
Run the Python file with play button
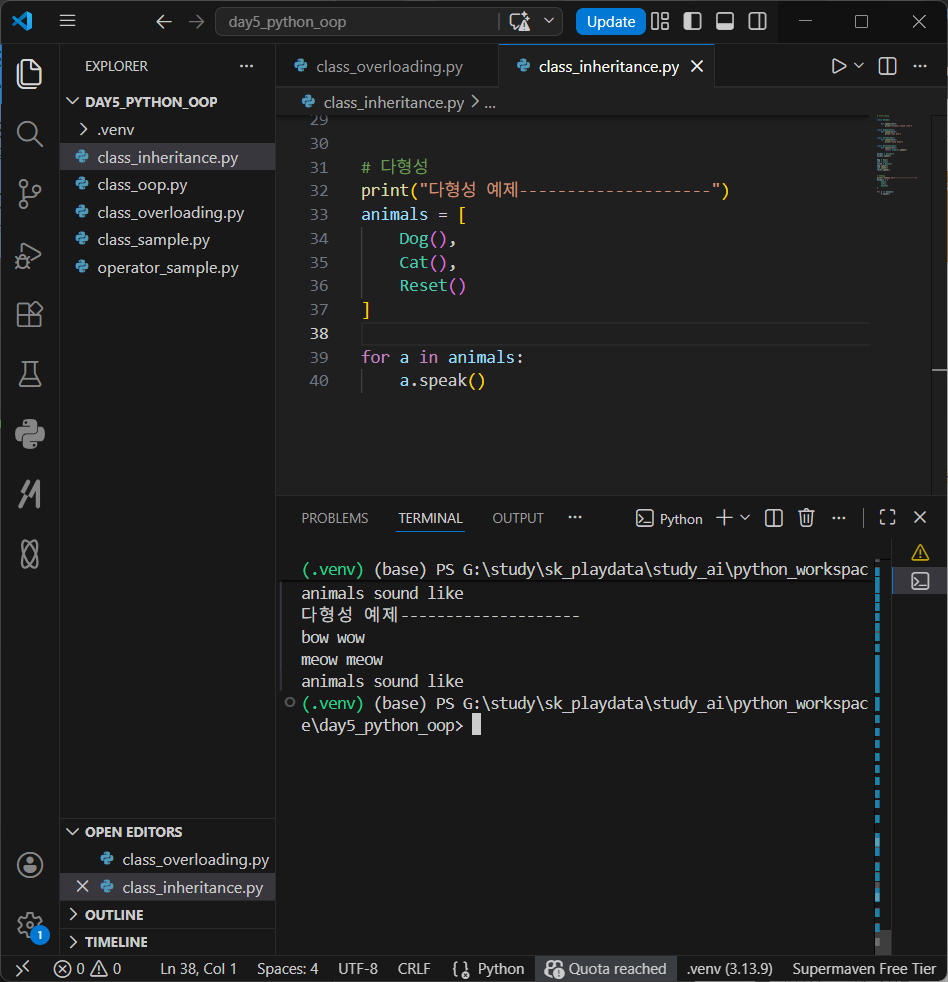coord(838,66)
